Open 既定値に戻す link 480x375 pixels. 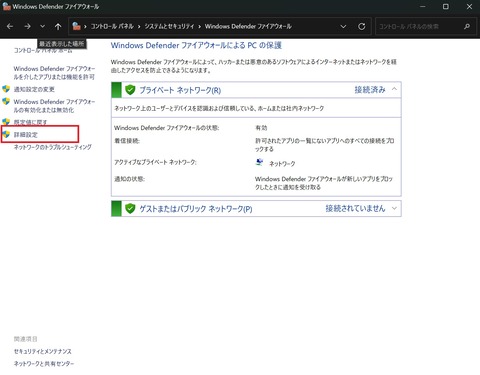30,122
